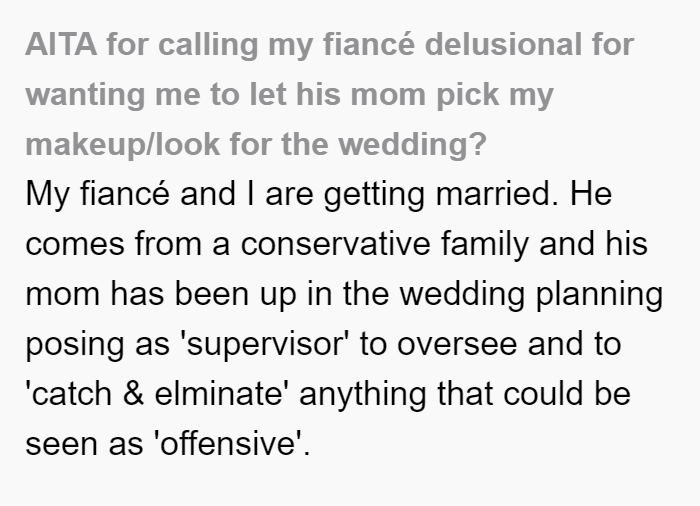Viewport: 700px width, 506px height.
Task: Click the phrase 'family and his' in the body
Action: (544, 244)
